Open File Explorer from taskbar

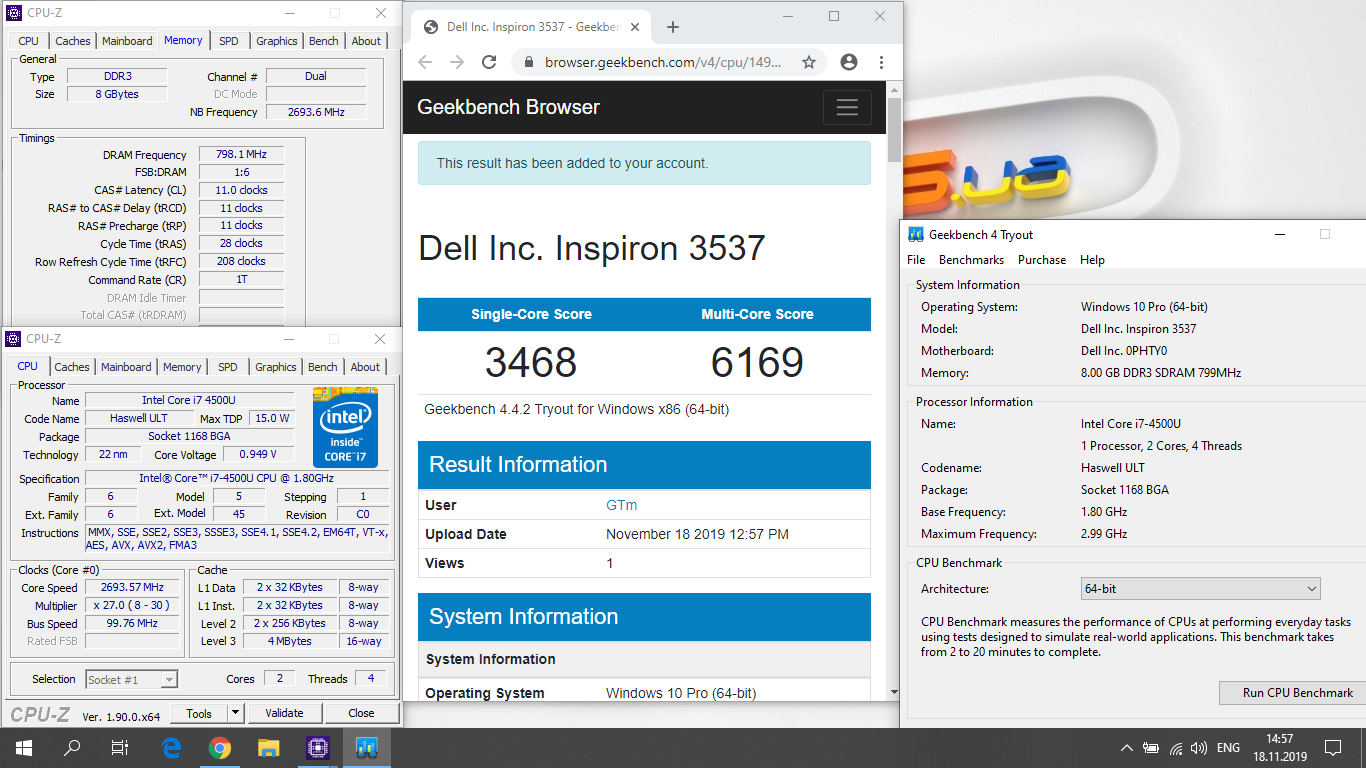click(x=268, y=748)
